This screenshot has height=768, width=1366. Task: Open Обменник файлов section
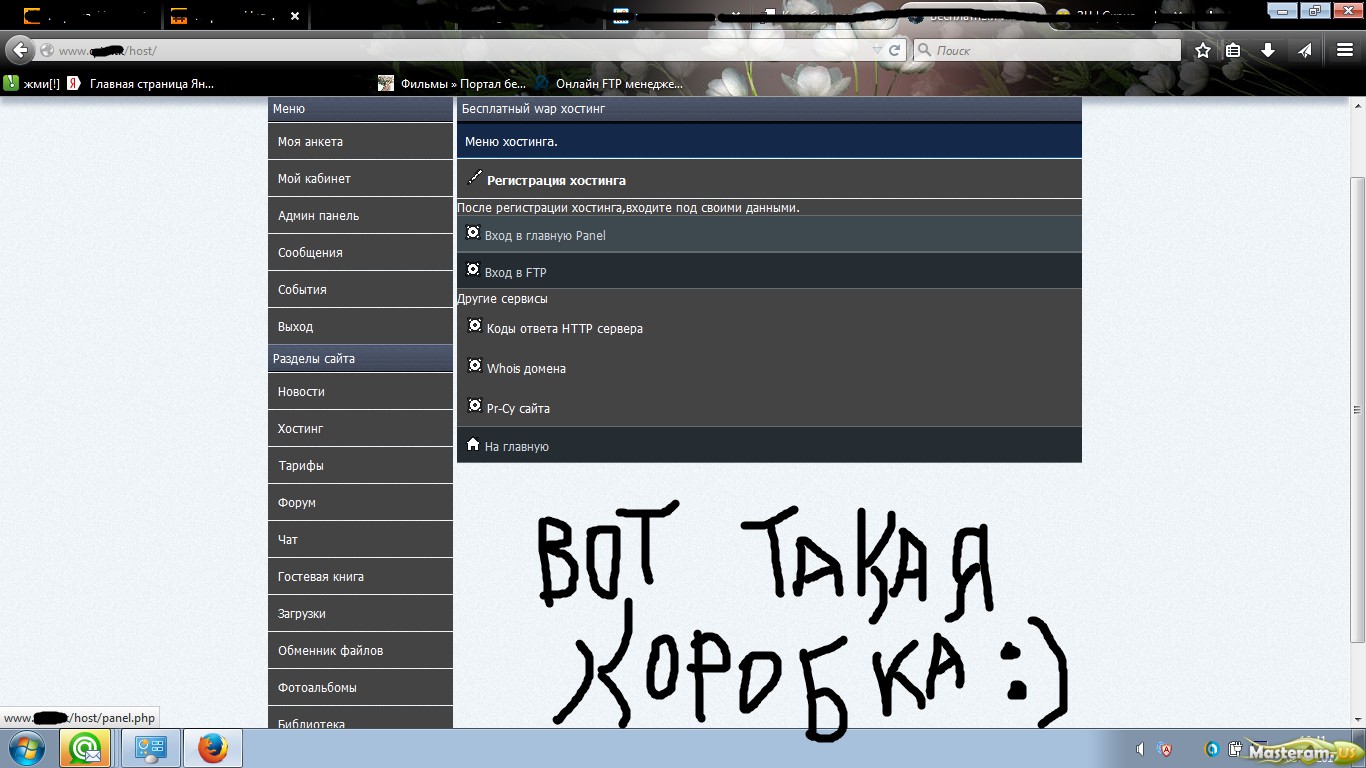click(x=360, y=650)
